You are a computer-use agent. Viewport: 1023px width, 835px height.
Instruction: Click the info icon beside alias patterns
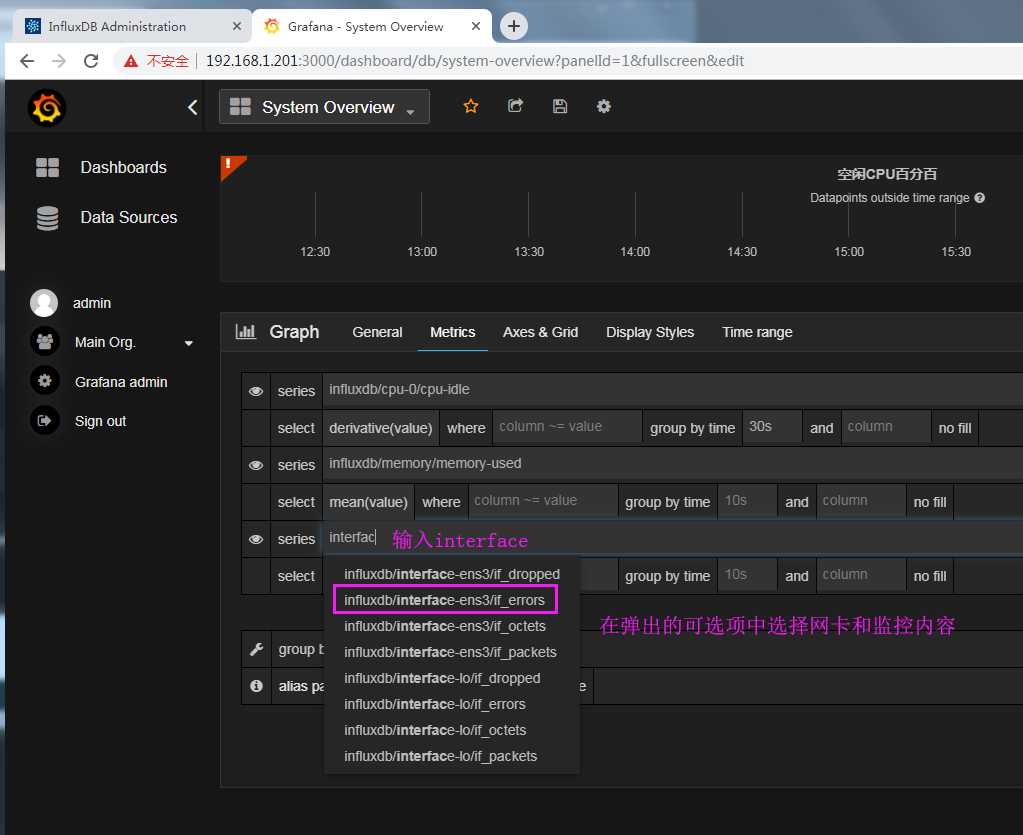click(x=256, y=686)
